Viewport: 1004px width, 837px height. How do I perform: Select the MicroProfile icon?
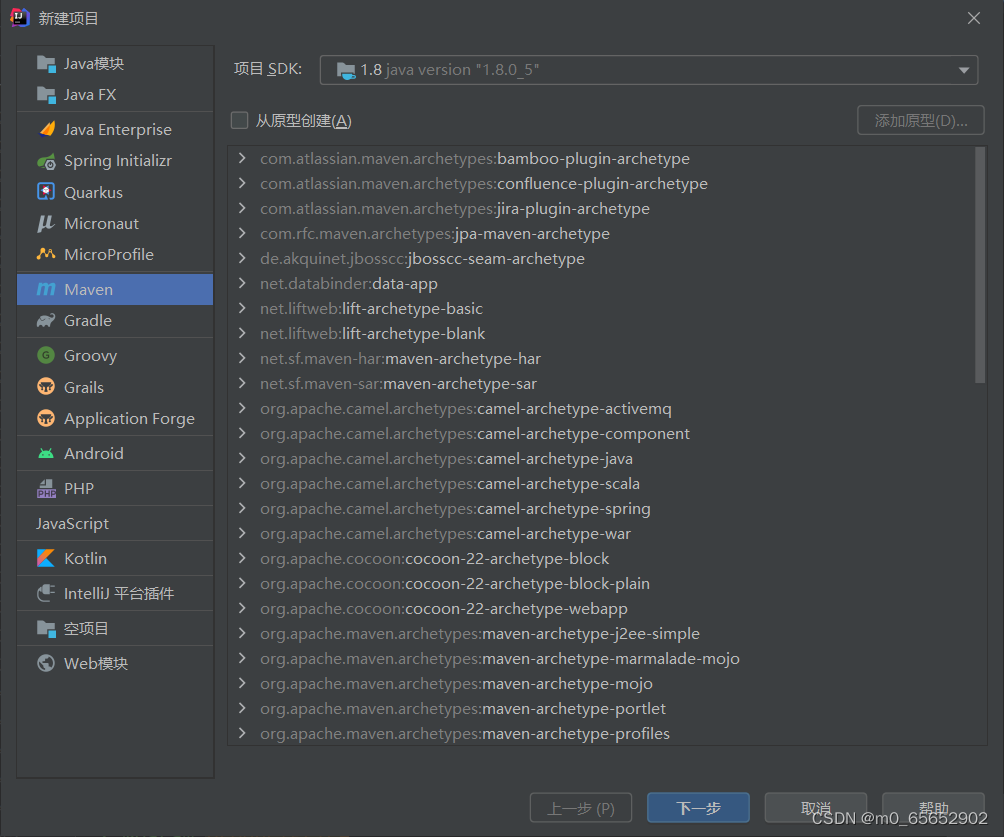click(46, 254)
